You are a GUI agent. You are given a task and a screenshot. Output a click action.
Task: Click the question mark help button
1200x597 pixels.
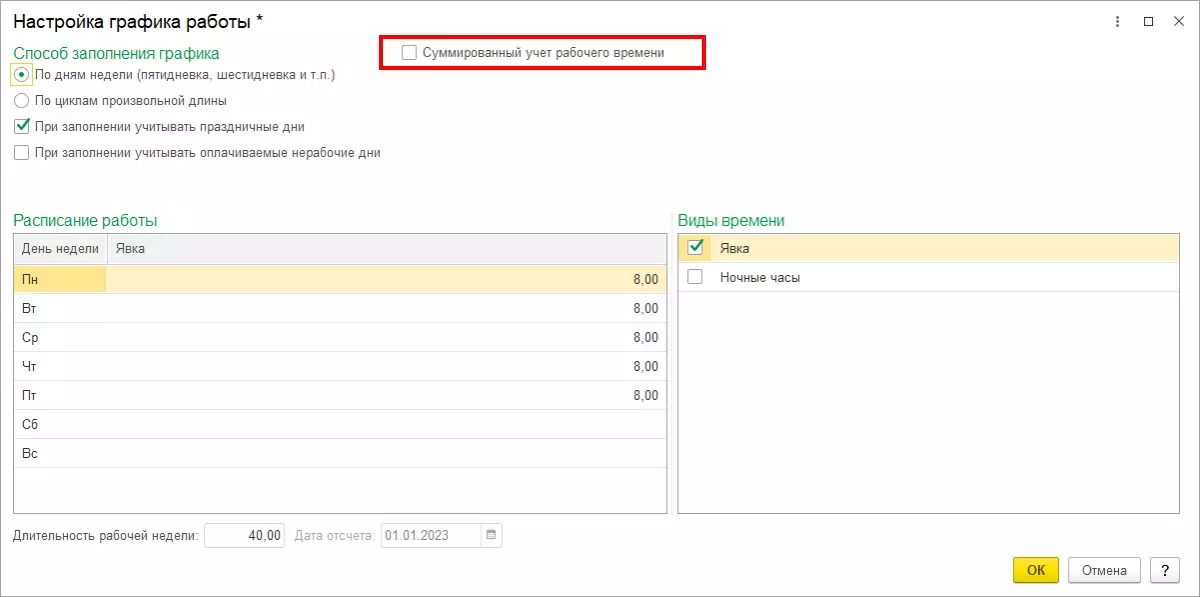point(1163,570)
